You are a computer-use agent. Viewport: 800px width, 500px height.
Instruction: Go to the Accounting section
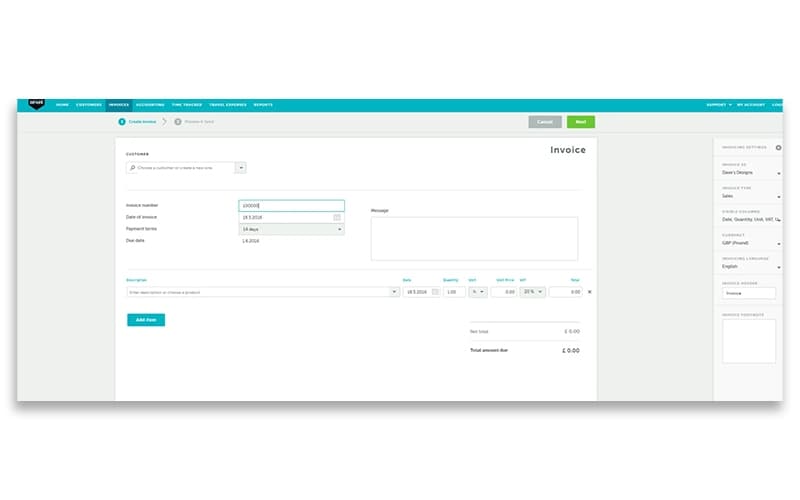click(150, 105)
